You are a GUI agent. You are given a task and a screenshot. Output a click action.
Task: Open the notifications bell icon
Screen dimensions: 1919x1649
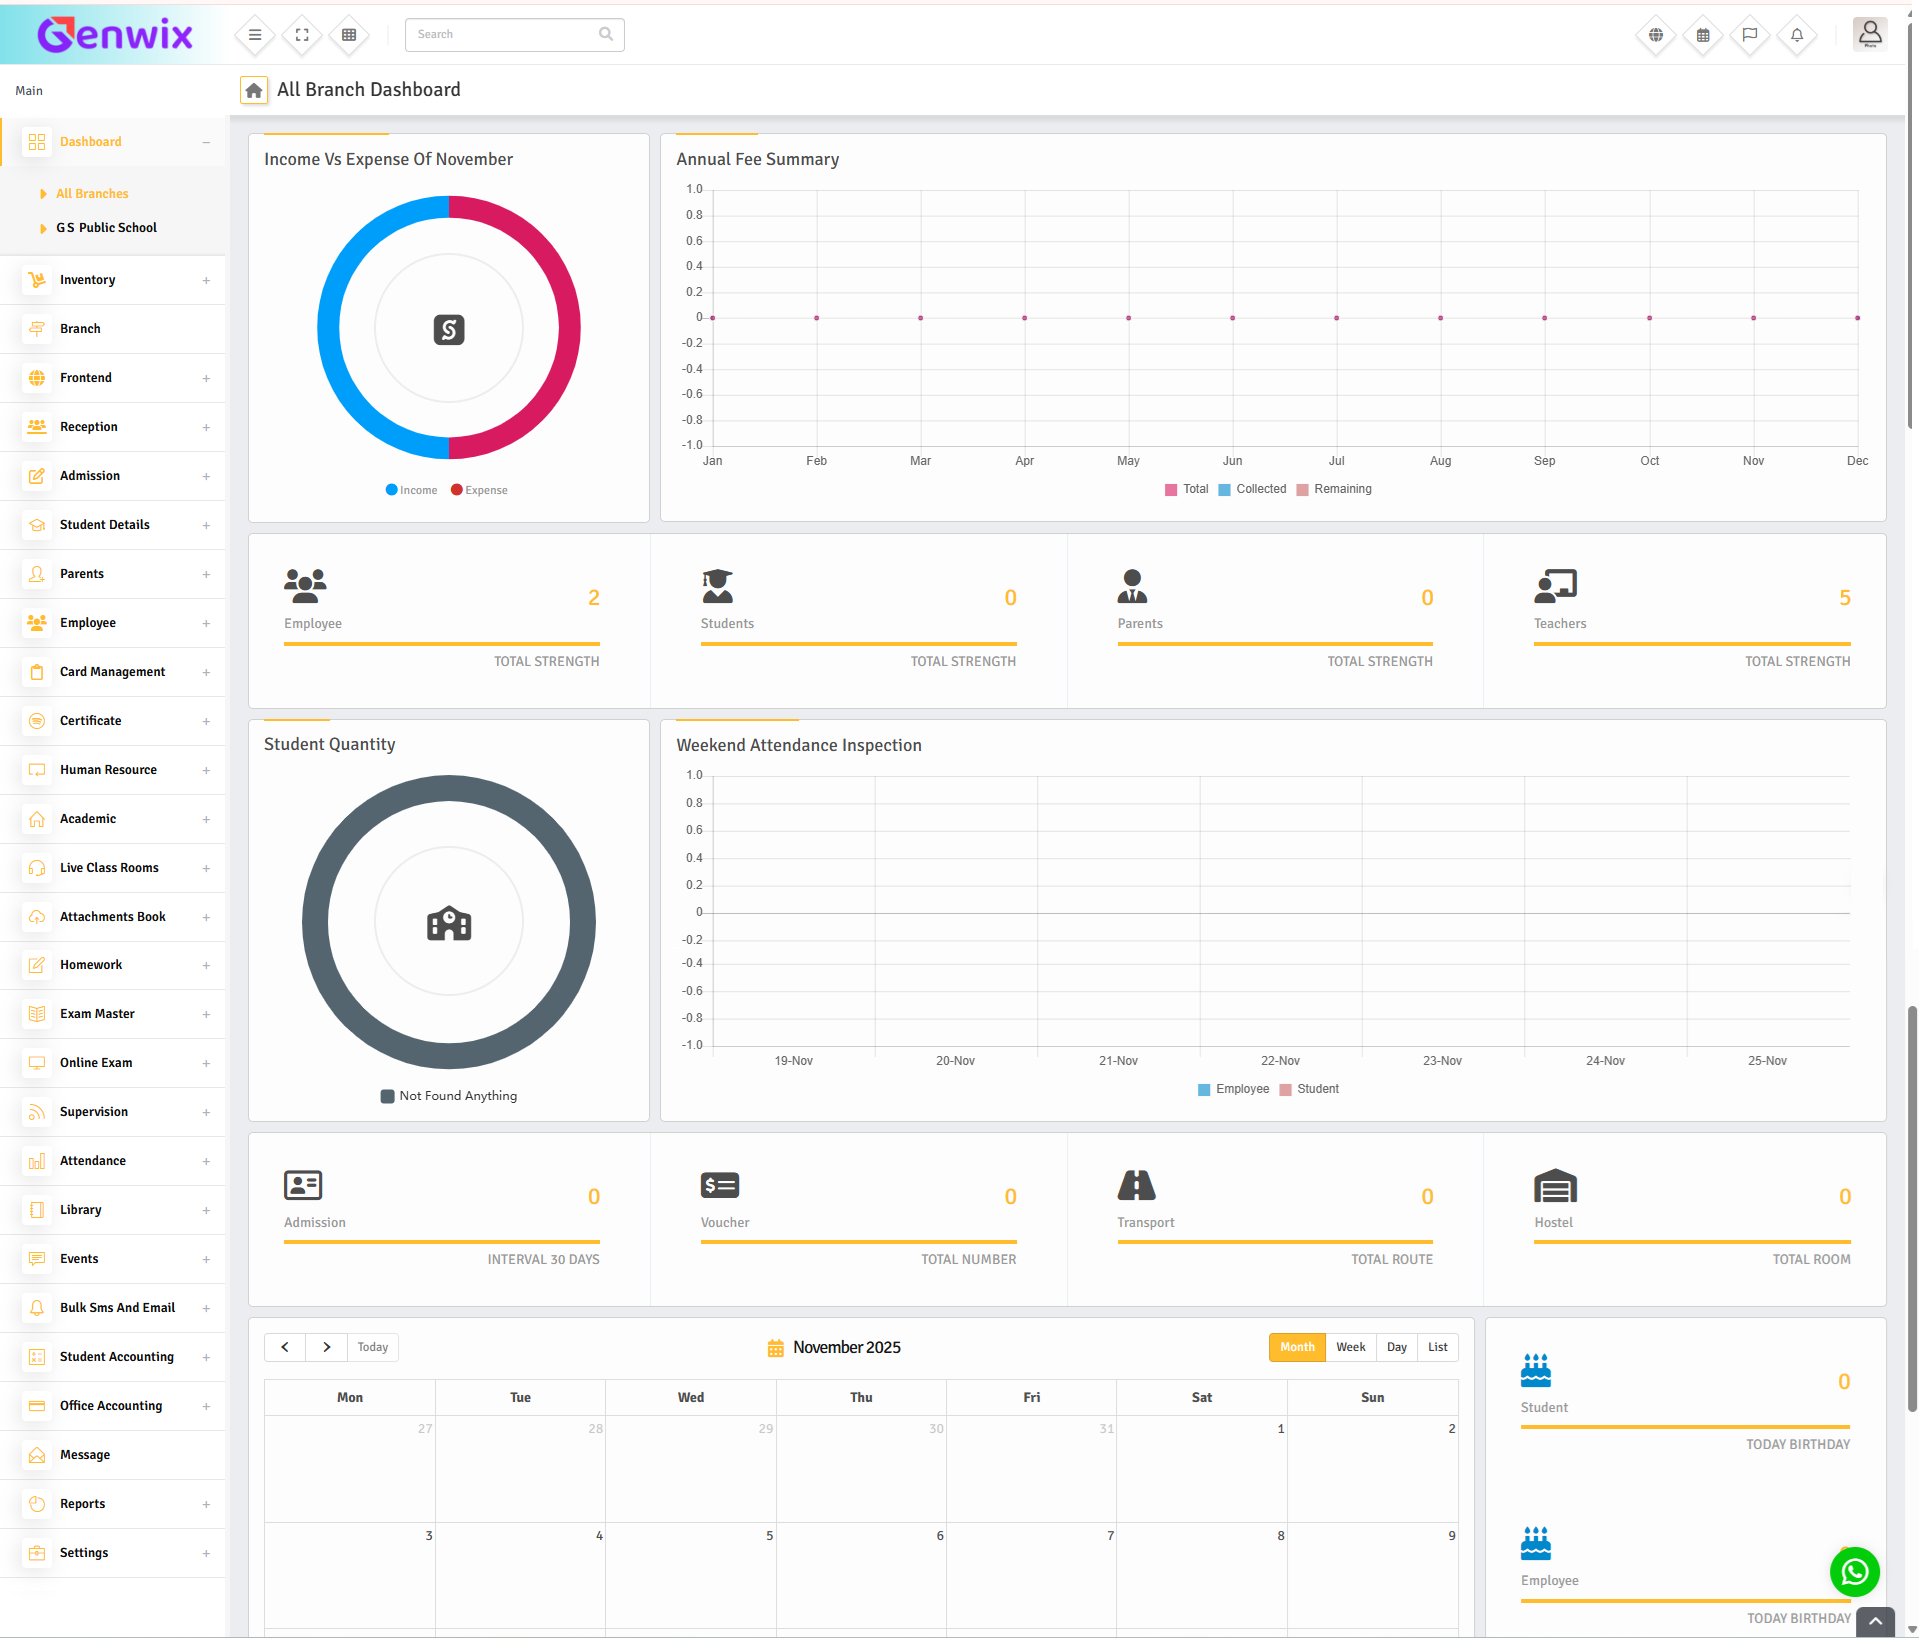[1796, 35]
